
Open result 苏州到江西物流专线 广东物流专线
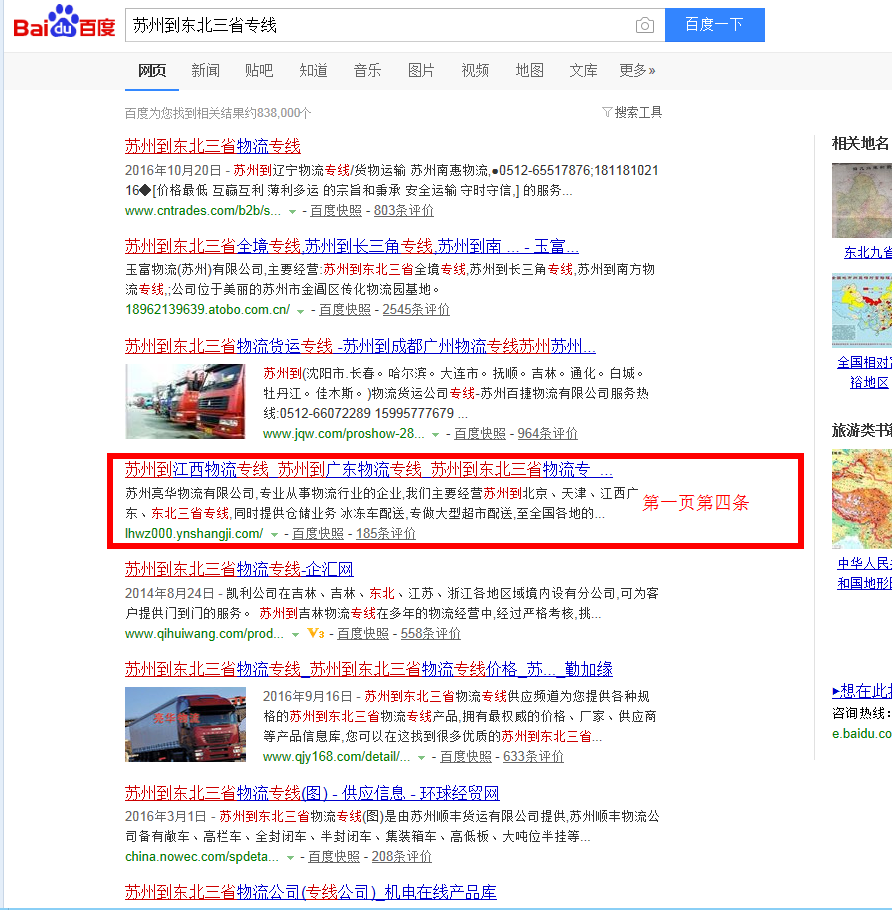(x=369, y=470)
